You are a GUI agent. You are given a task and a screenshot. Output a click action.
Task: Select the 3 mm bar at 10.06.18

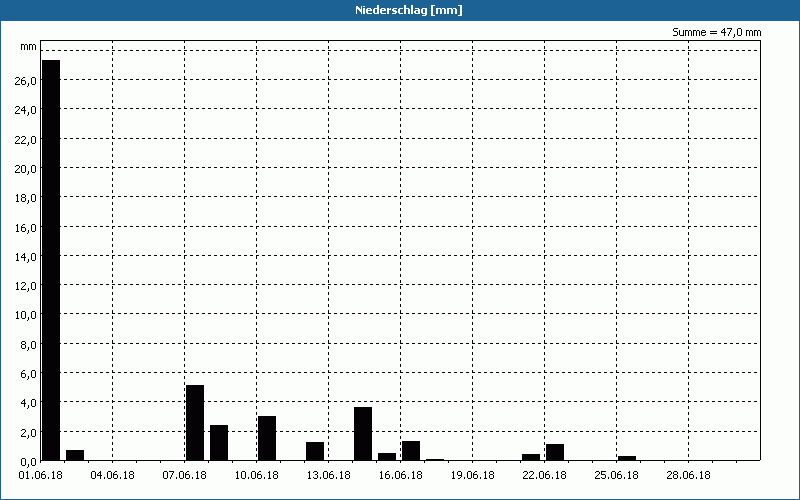tap(267, 438)
